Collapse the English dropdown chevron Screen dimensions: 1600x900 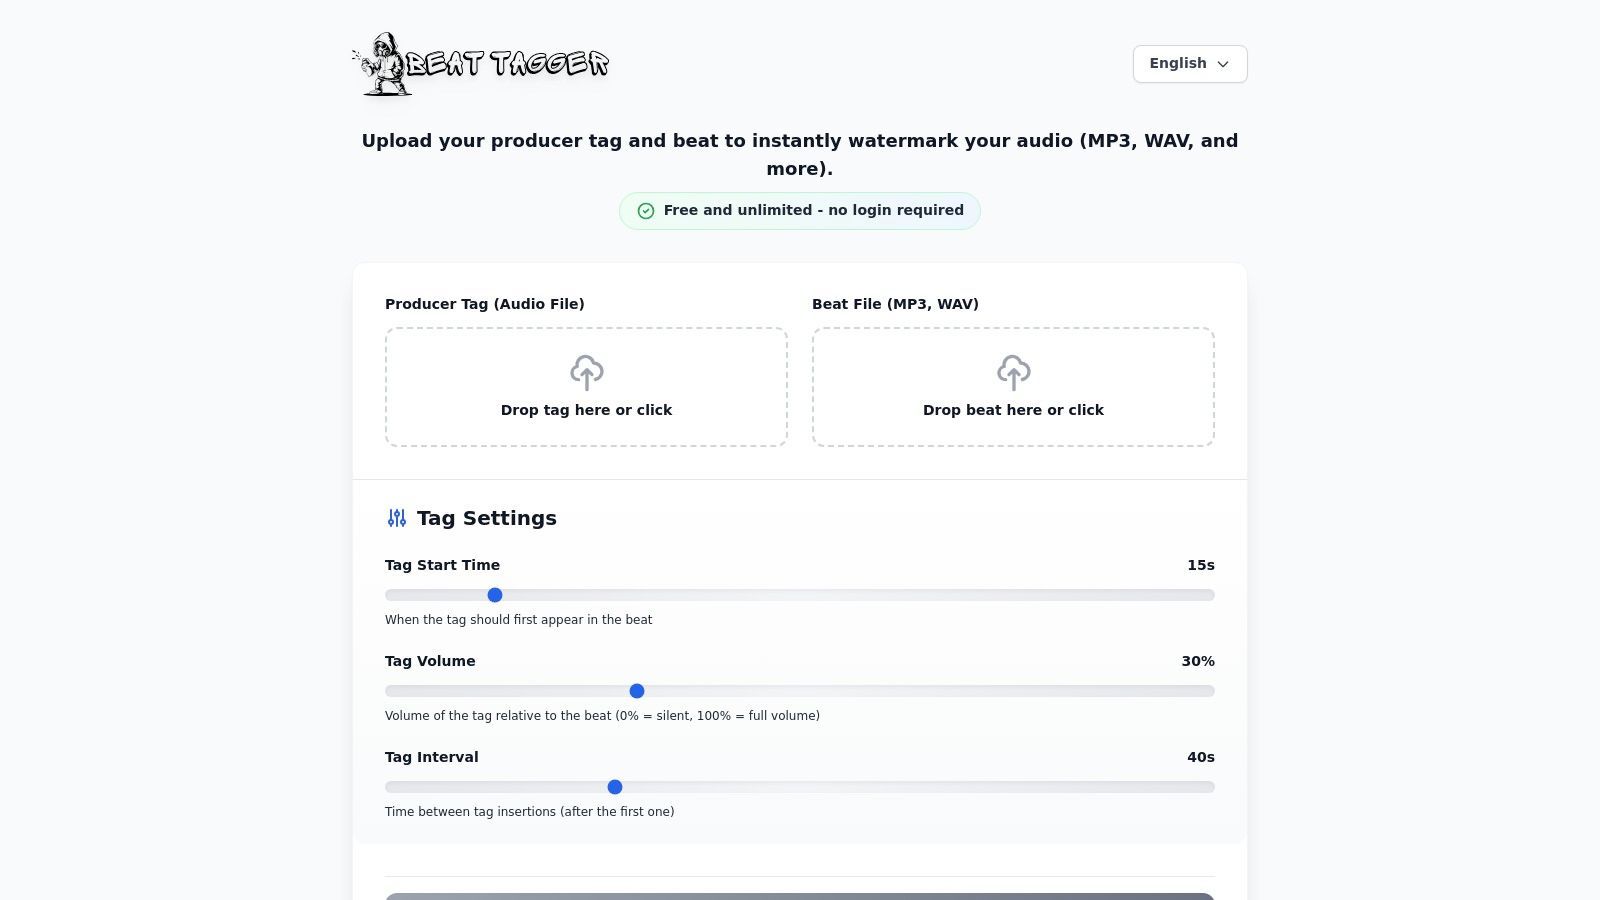pos(1222,64)
